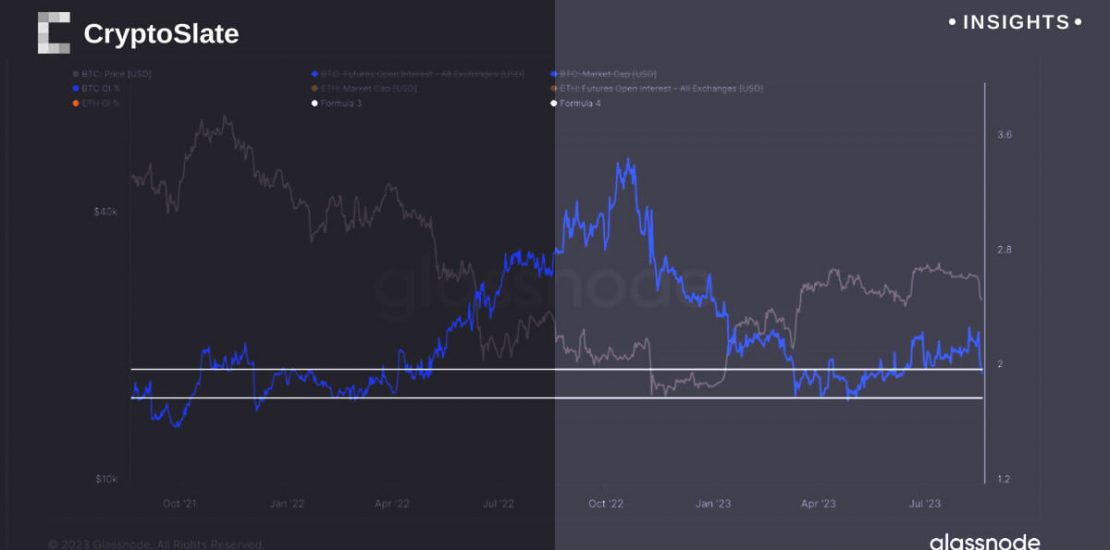This screenshot has height=550, width=1110.
Task: Click the INSIGHTS label
Action: coord(1015,22)
